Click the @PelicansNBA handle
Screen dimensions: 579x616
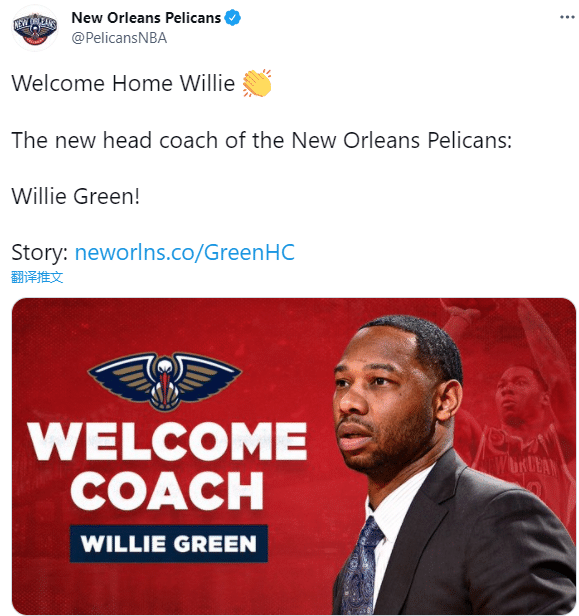[119, 38]
